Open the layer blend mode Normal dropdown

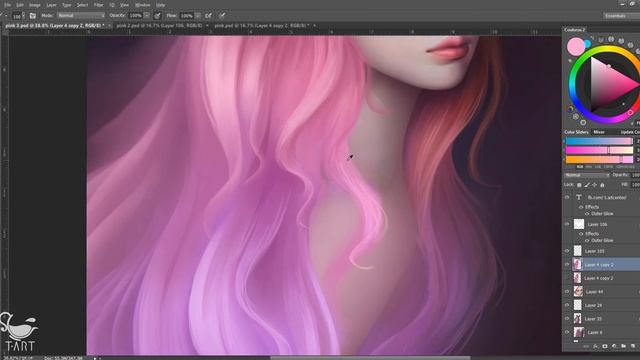[x=587, y=175]
